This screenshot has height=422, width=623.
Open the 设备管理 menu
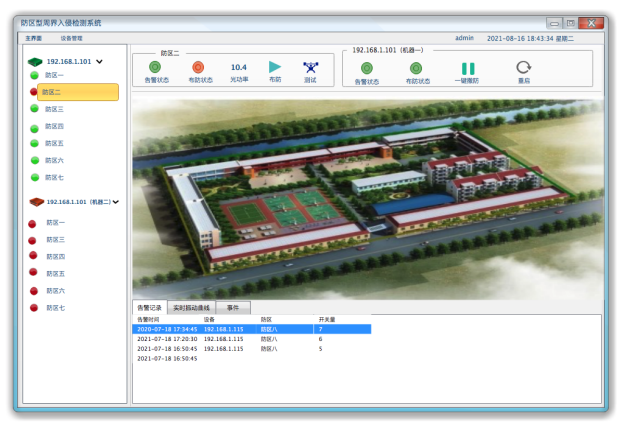[x=72, y=38]
